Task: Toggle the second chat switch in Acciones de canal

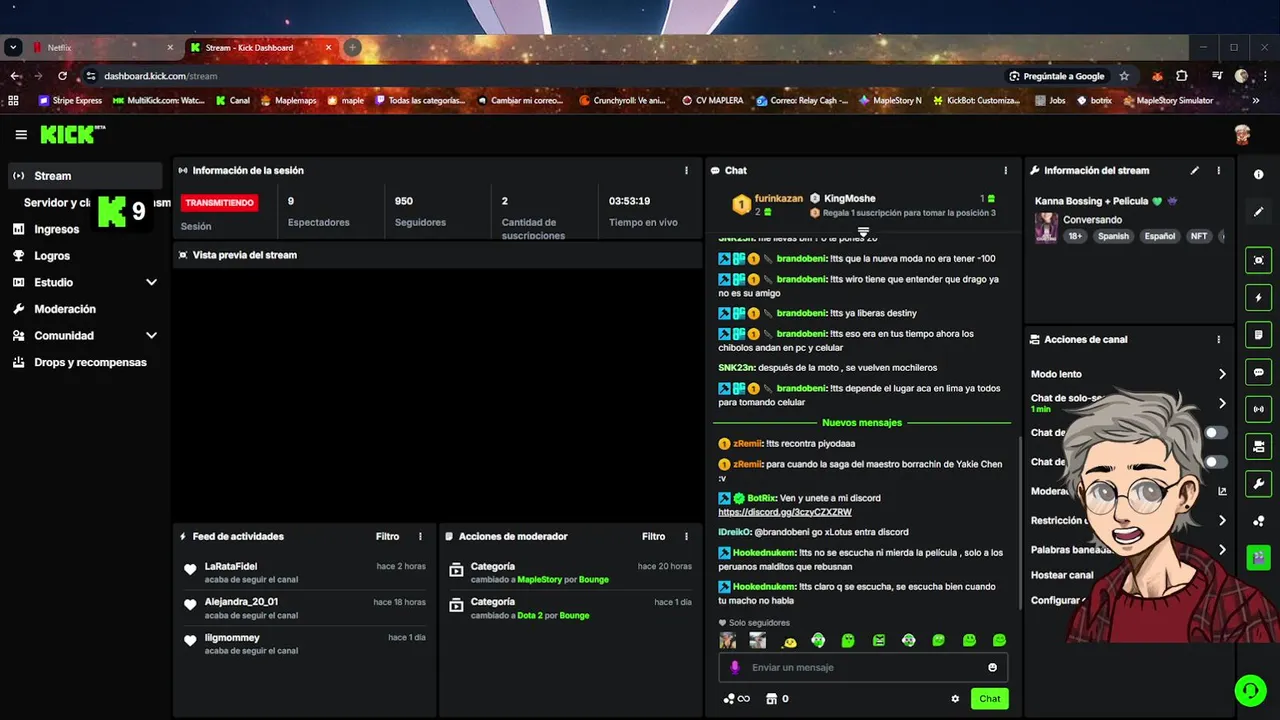Action: [1215, 462]
